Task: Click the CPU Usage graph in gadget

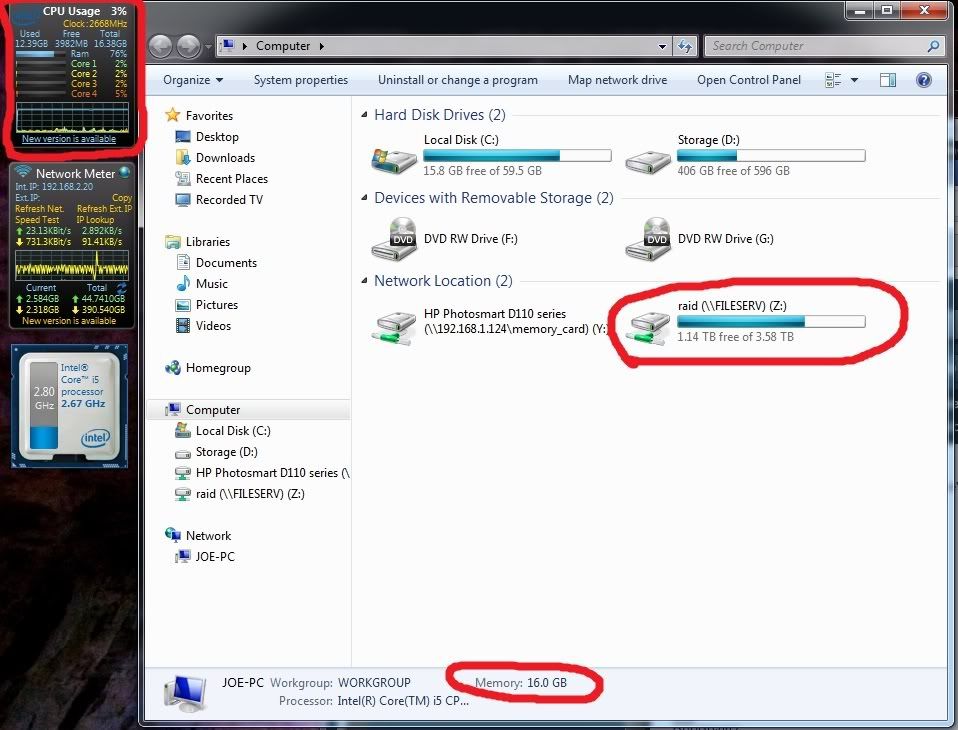Action: [x=72, y=117]
